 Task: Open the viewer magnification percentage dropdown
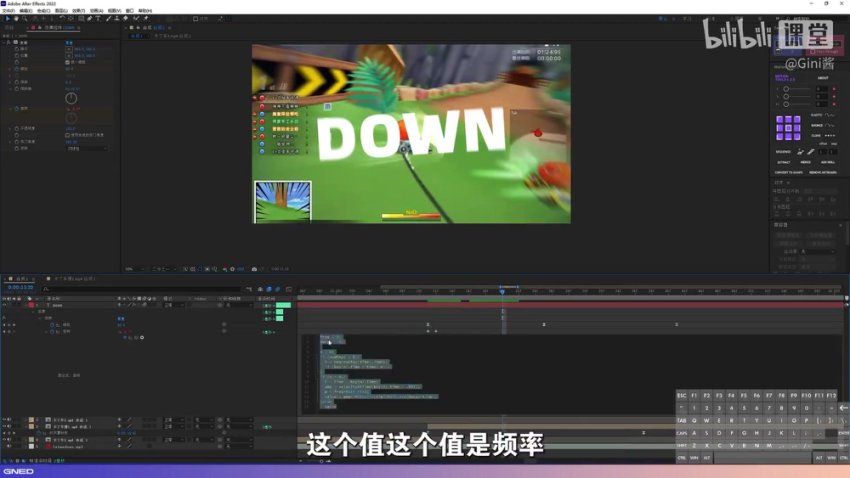(x=130, y=269)
